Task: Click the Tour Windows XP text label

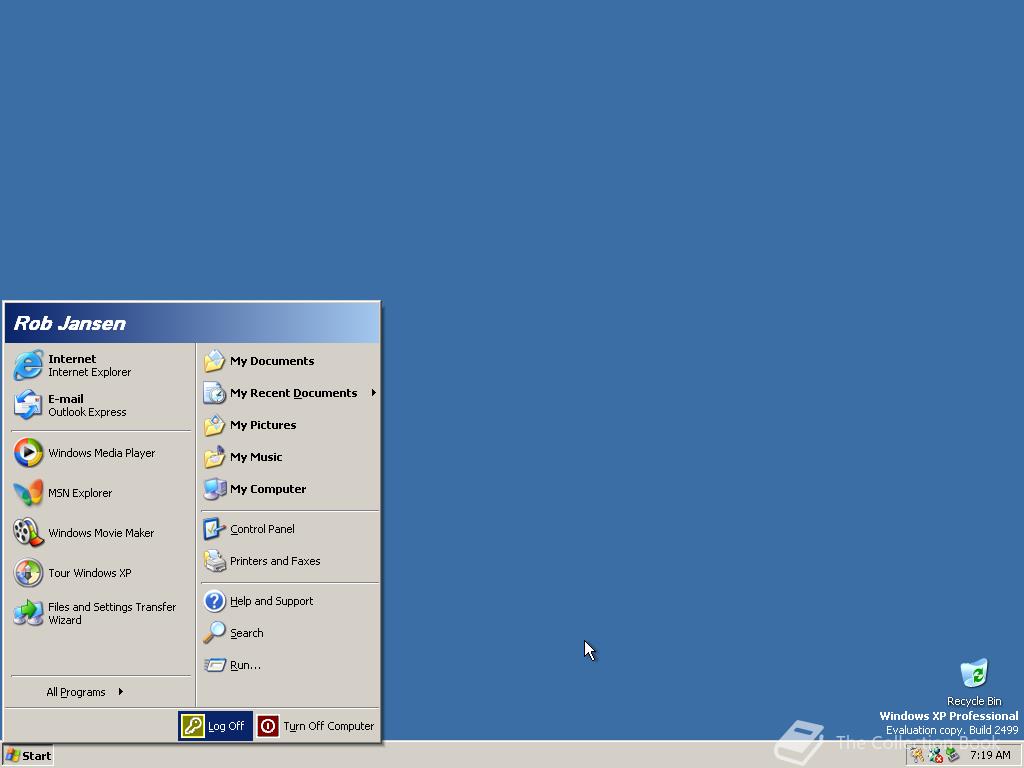Action: point(89,573)
